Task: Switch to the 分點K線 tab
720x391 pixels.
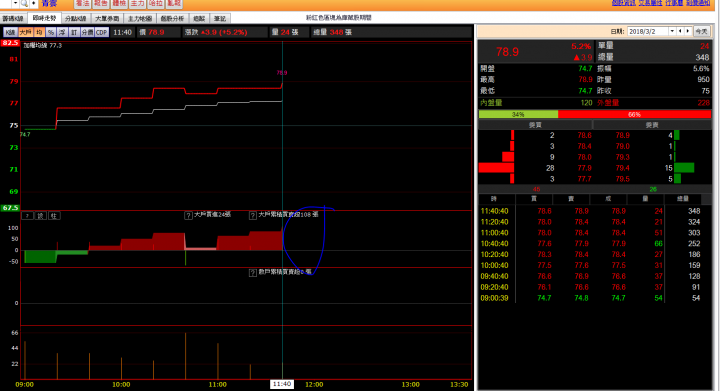Action: (x=76, y=19)
